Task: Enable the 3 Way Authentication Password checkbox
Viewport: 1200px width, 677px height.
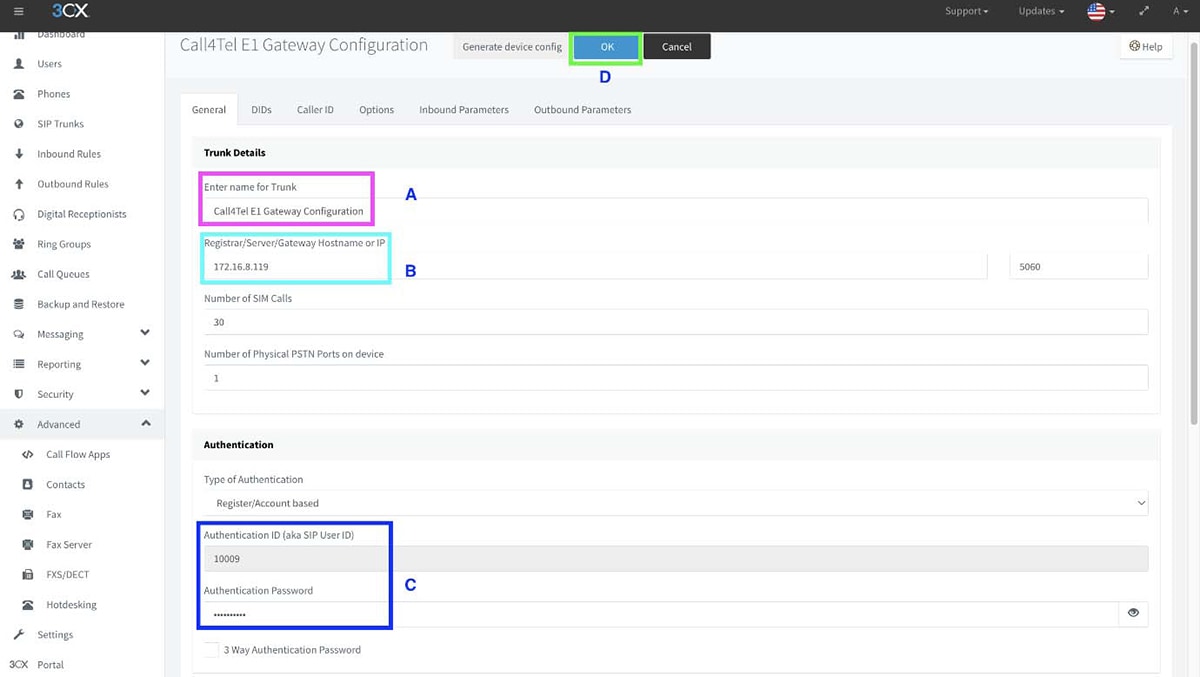Action: (x=211, y=650)
